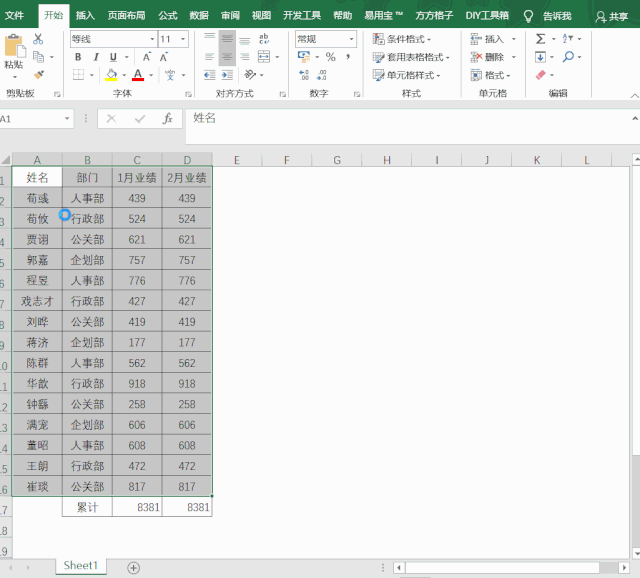Click the Copy icon
The width and height of the screenshot is (640, 578).
pyautogui.click(x=38, y=57)
